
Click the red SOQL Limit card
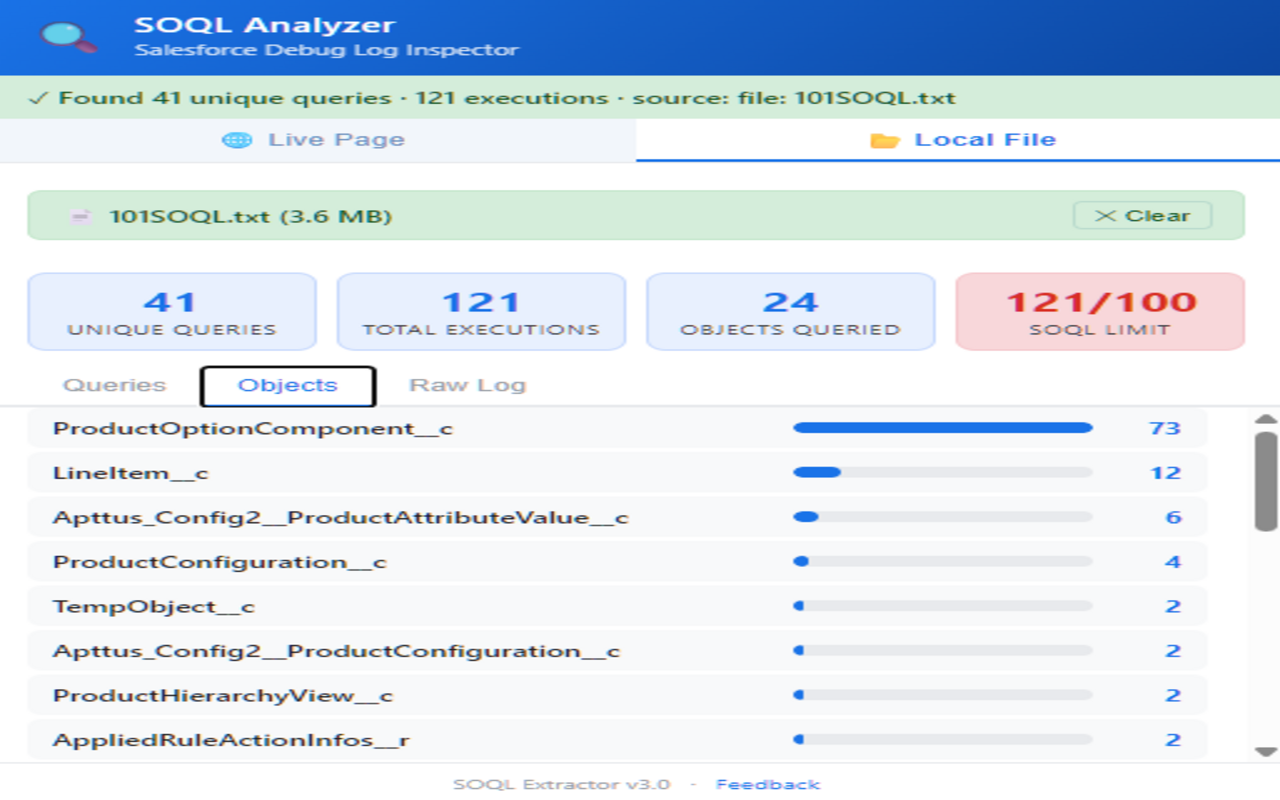tap(1100, 312)
